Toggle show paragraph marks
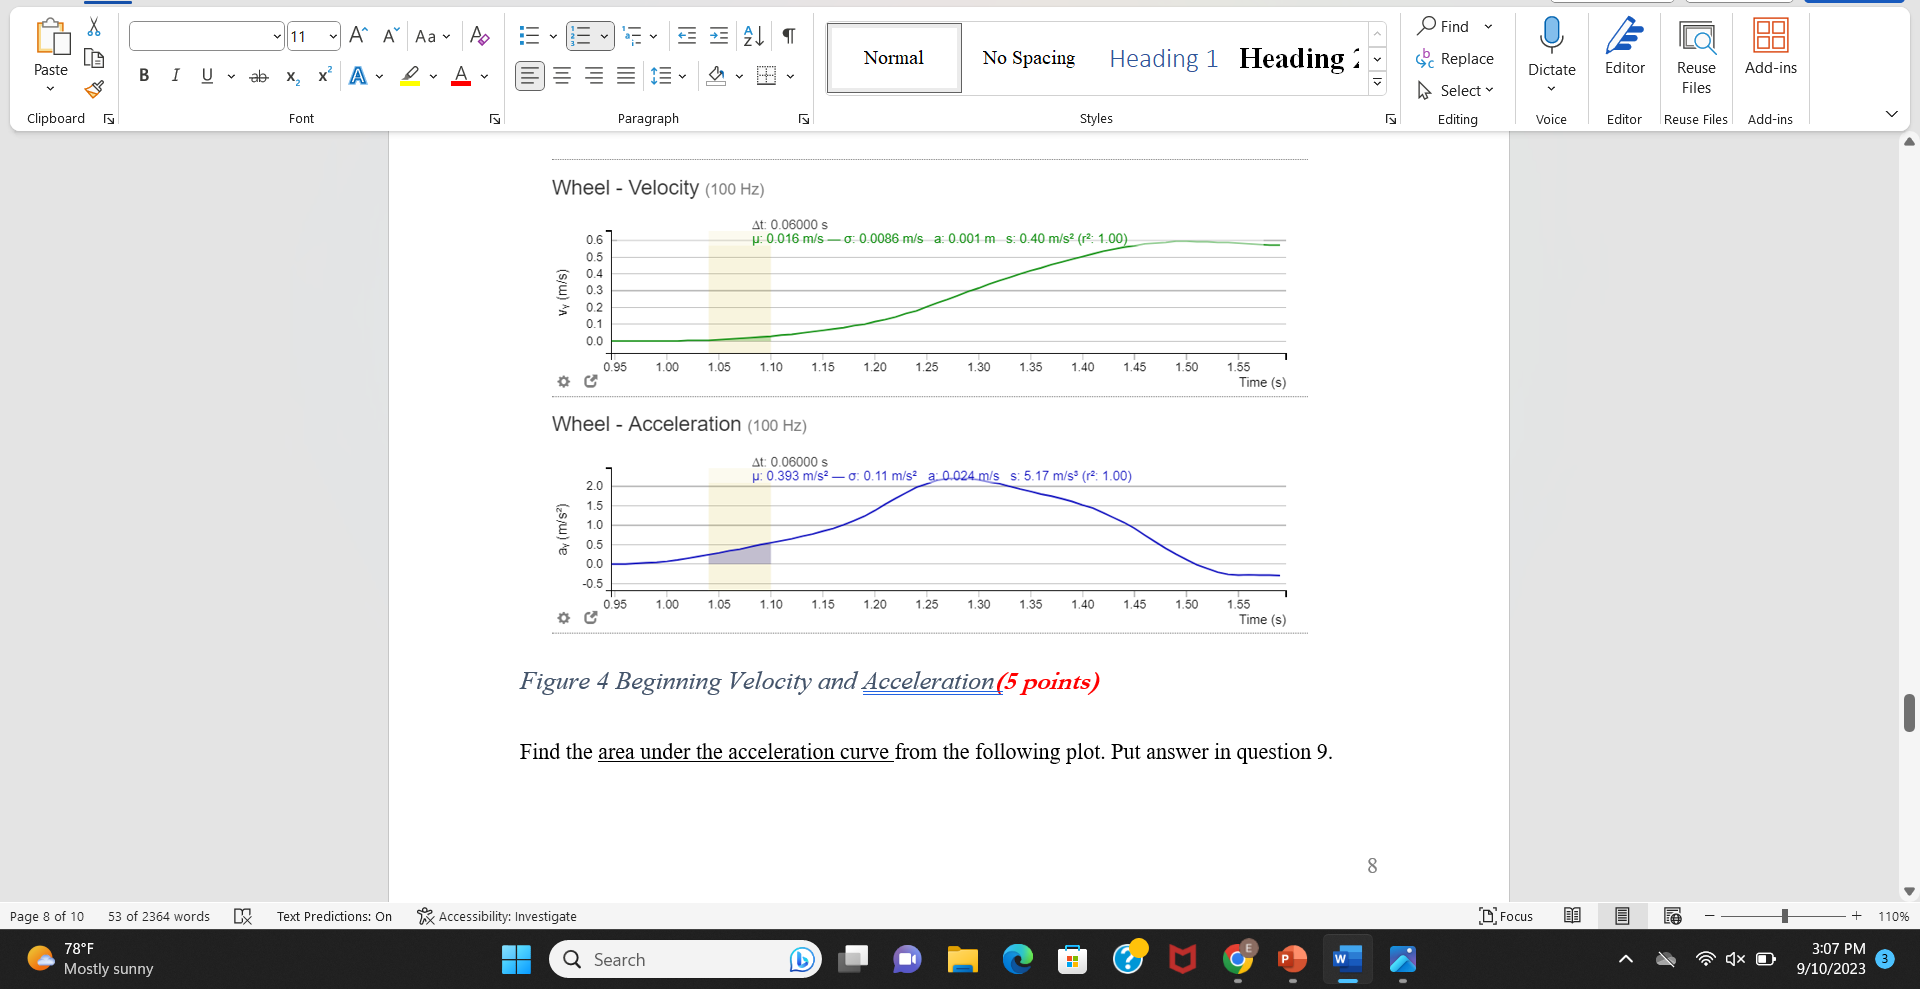The width and height of the screenshot is (1920, 989). point(789,37)
